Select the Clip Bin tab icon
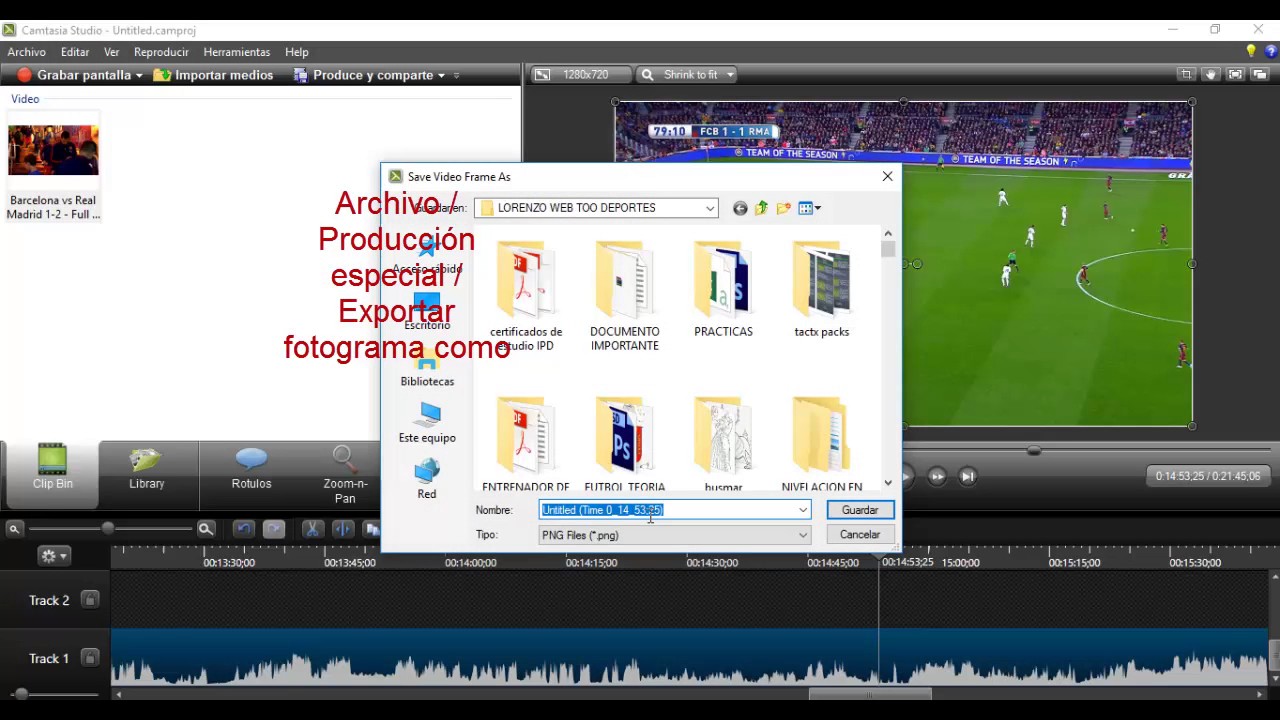Screen dimensions: 1280x720 pyautogui.click(x=52, y=460)
